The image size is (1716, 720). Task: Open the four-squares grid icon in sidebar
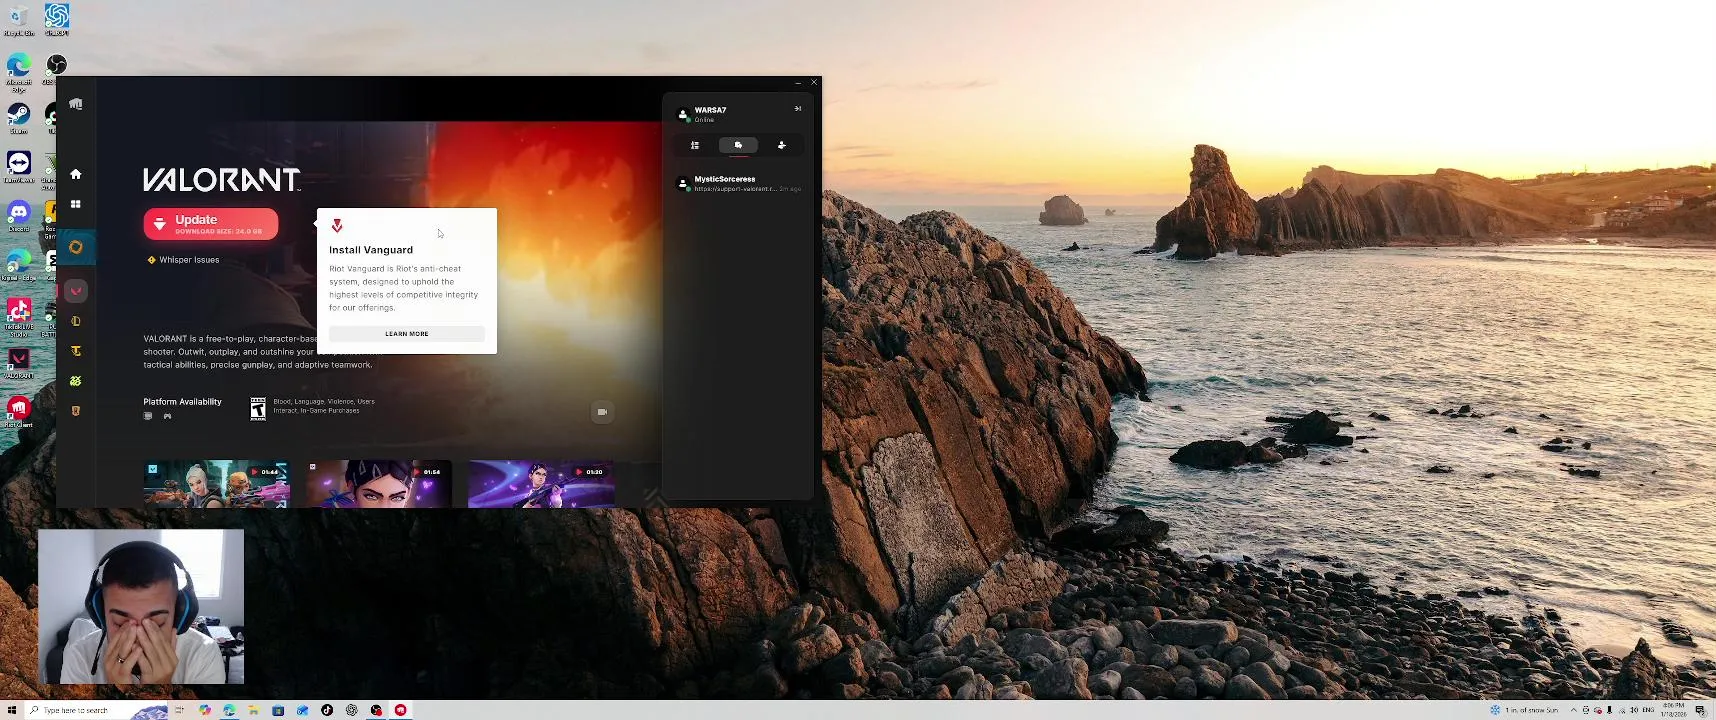point(76,204)
